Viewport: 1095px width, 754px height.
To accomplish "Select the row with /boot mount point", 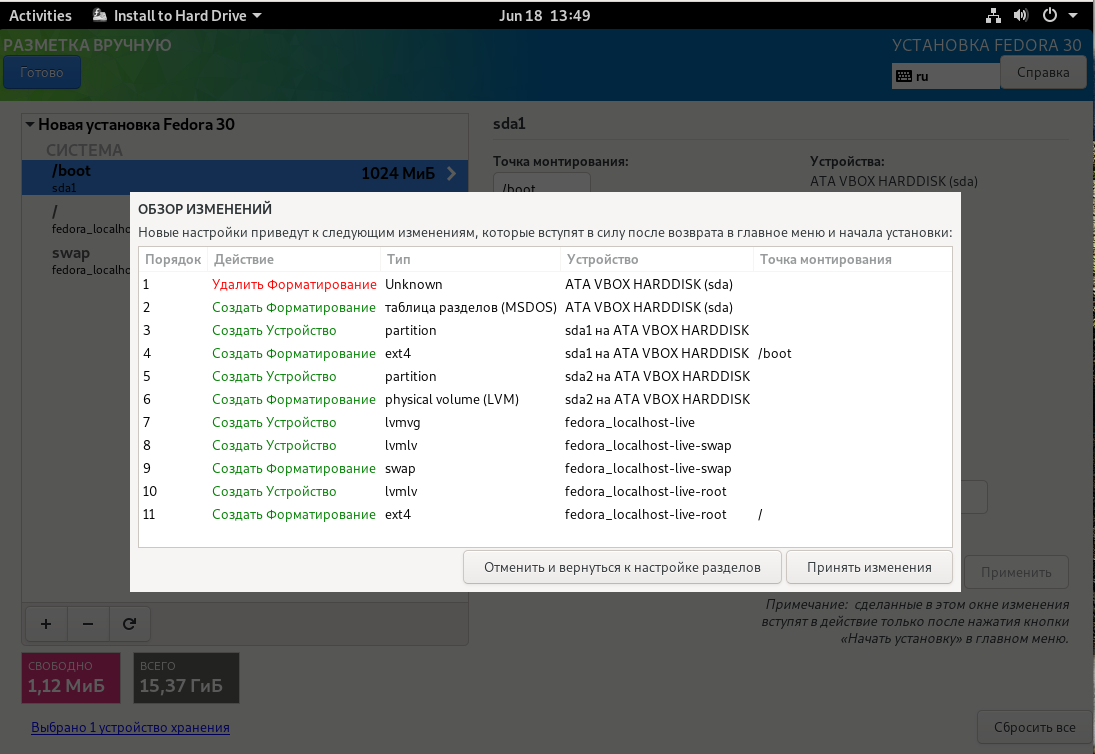I will tap(545, 353).
